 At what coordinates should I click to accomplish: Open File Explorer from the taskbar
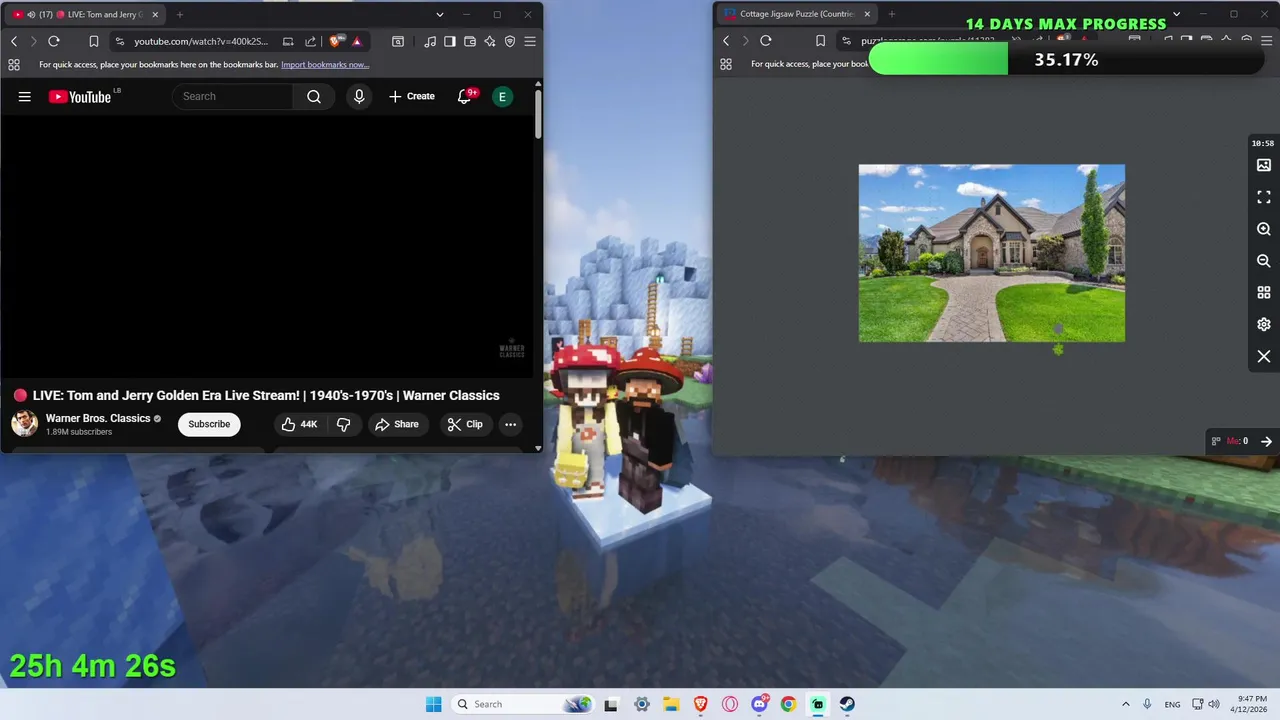coord(670,704)
